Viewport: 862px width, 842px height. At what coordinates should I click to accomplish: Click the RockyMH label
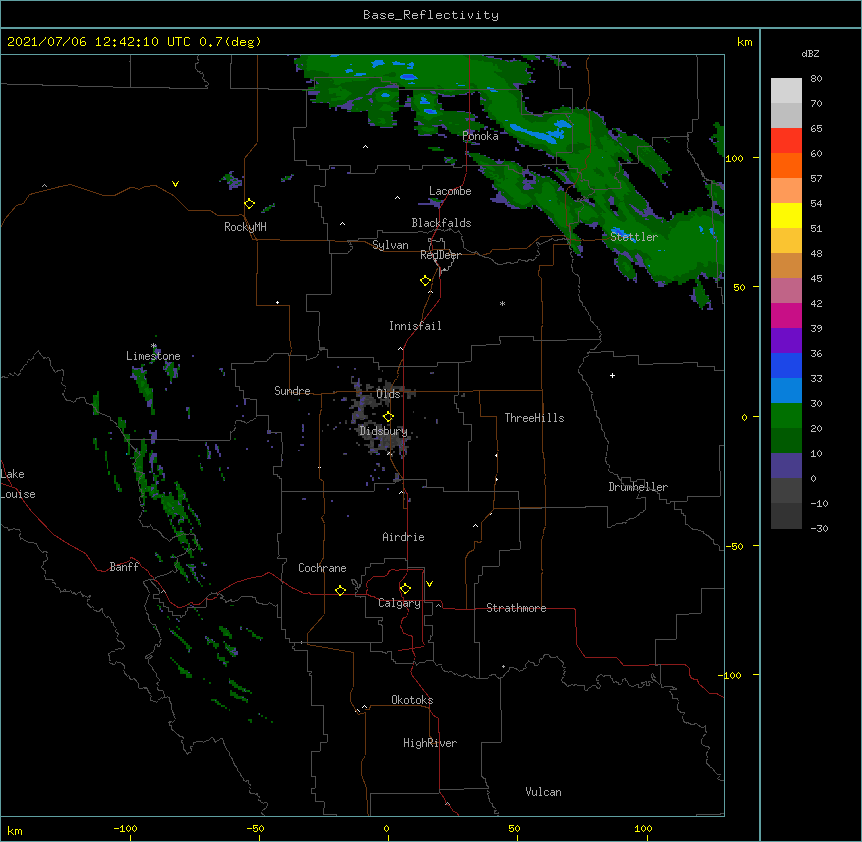[x=245, y=227]
